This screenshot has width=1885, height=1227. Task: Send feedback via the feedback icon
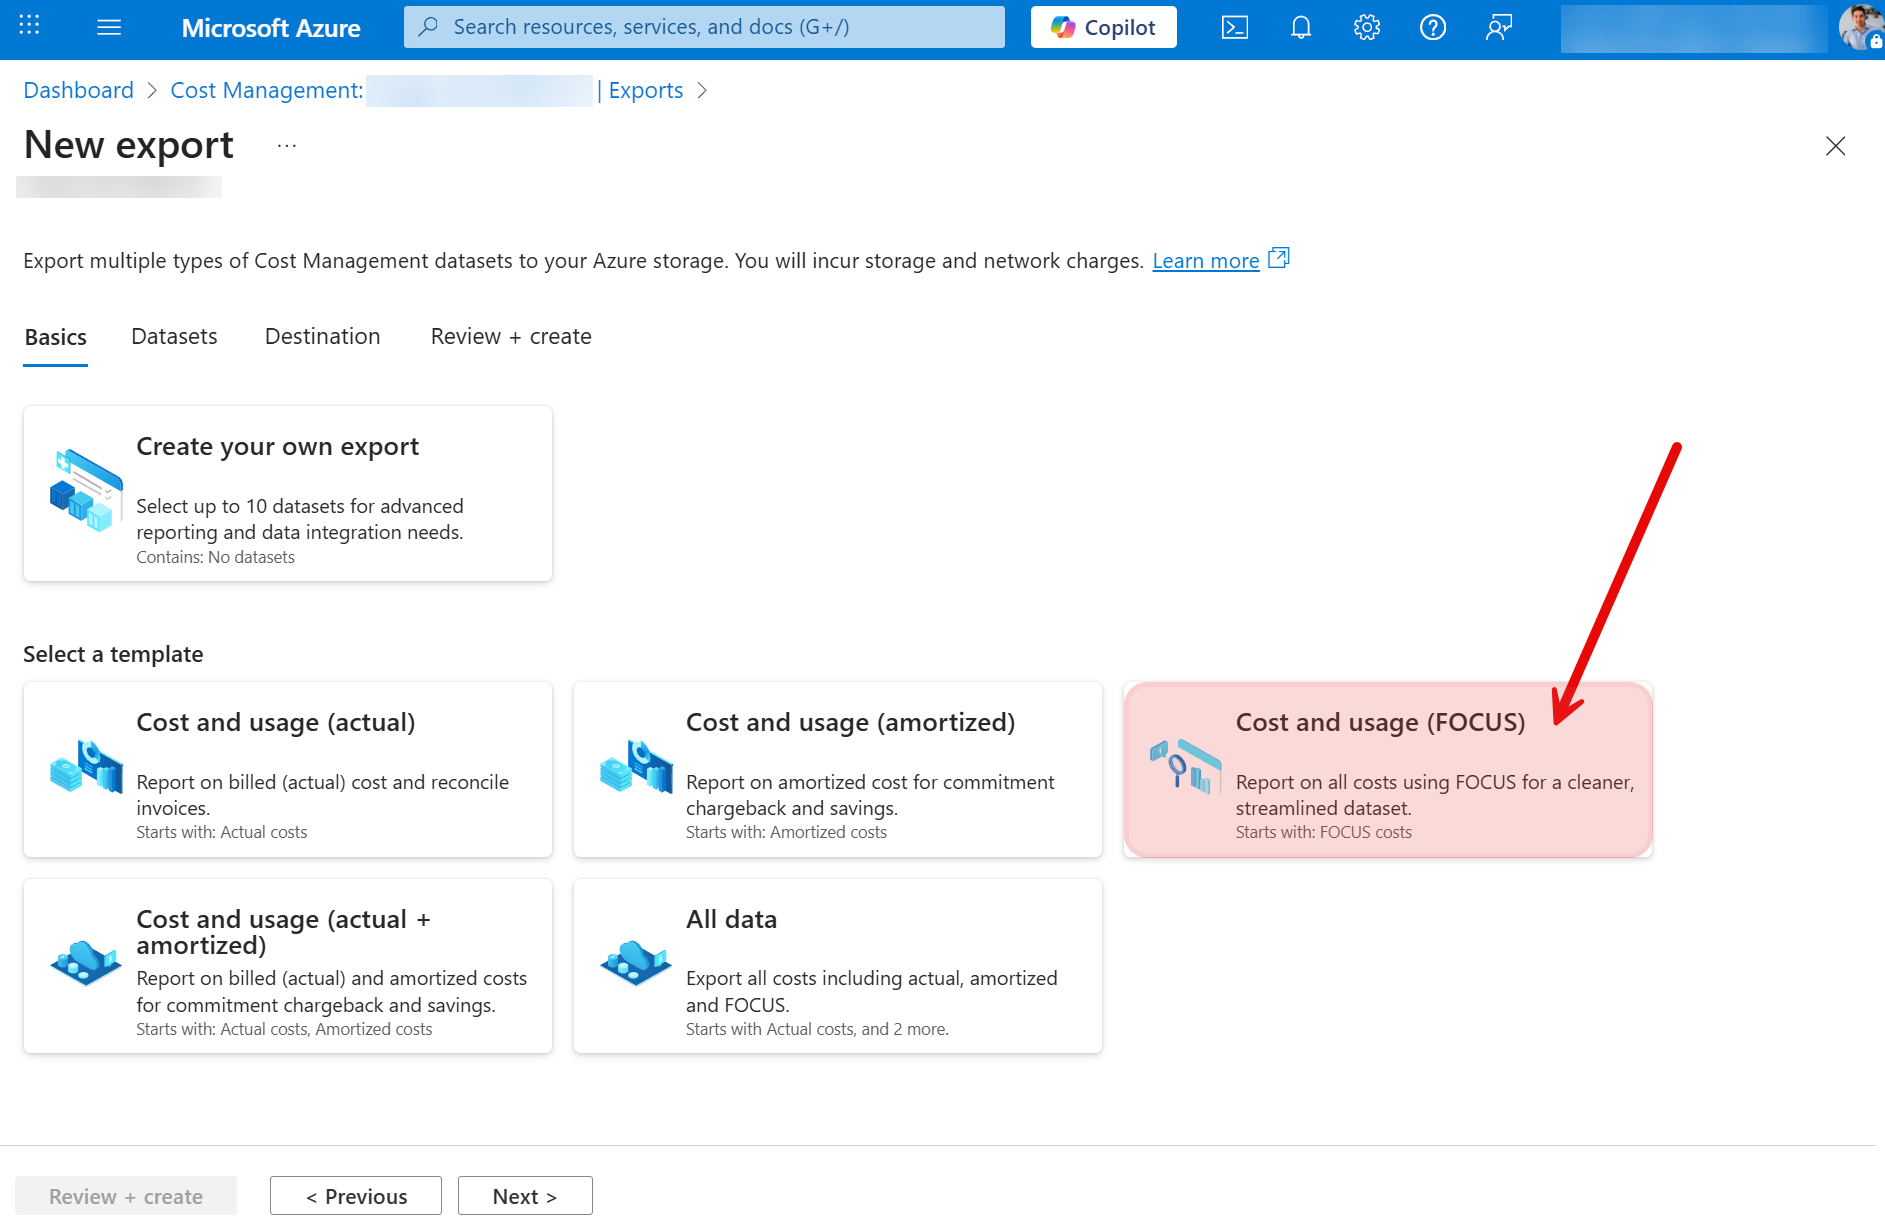pyautogui.click(x=1498, y=28)
